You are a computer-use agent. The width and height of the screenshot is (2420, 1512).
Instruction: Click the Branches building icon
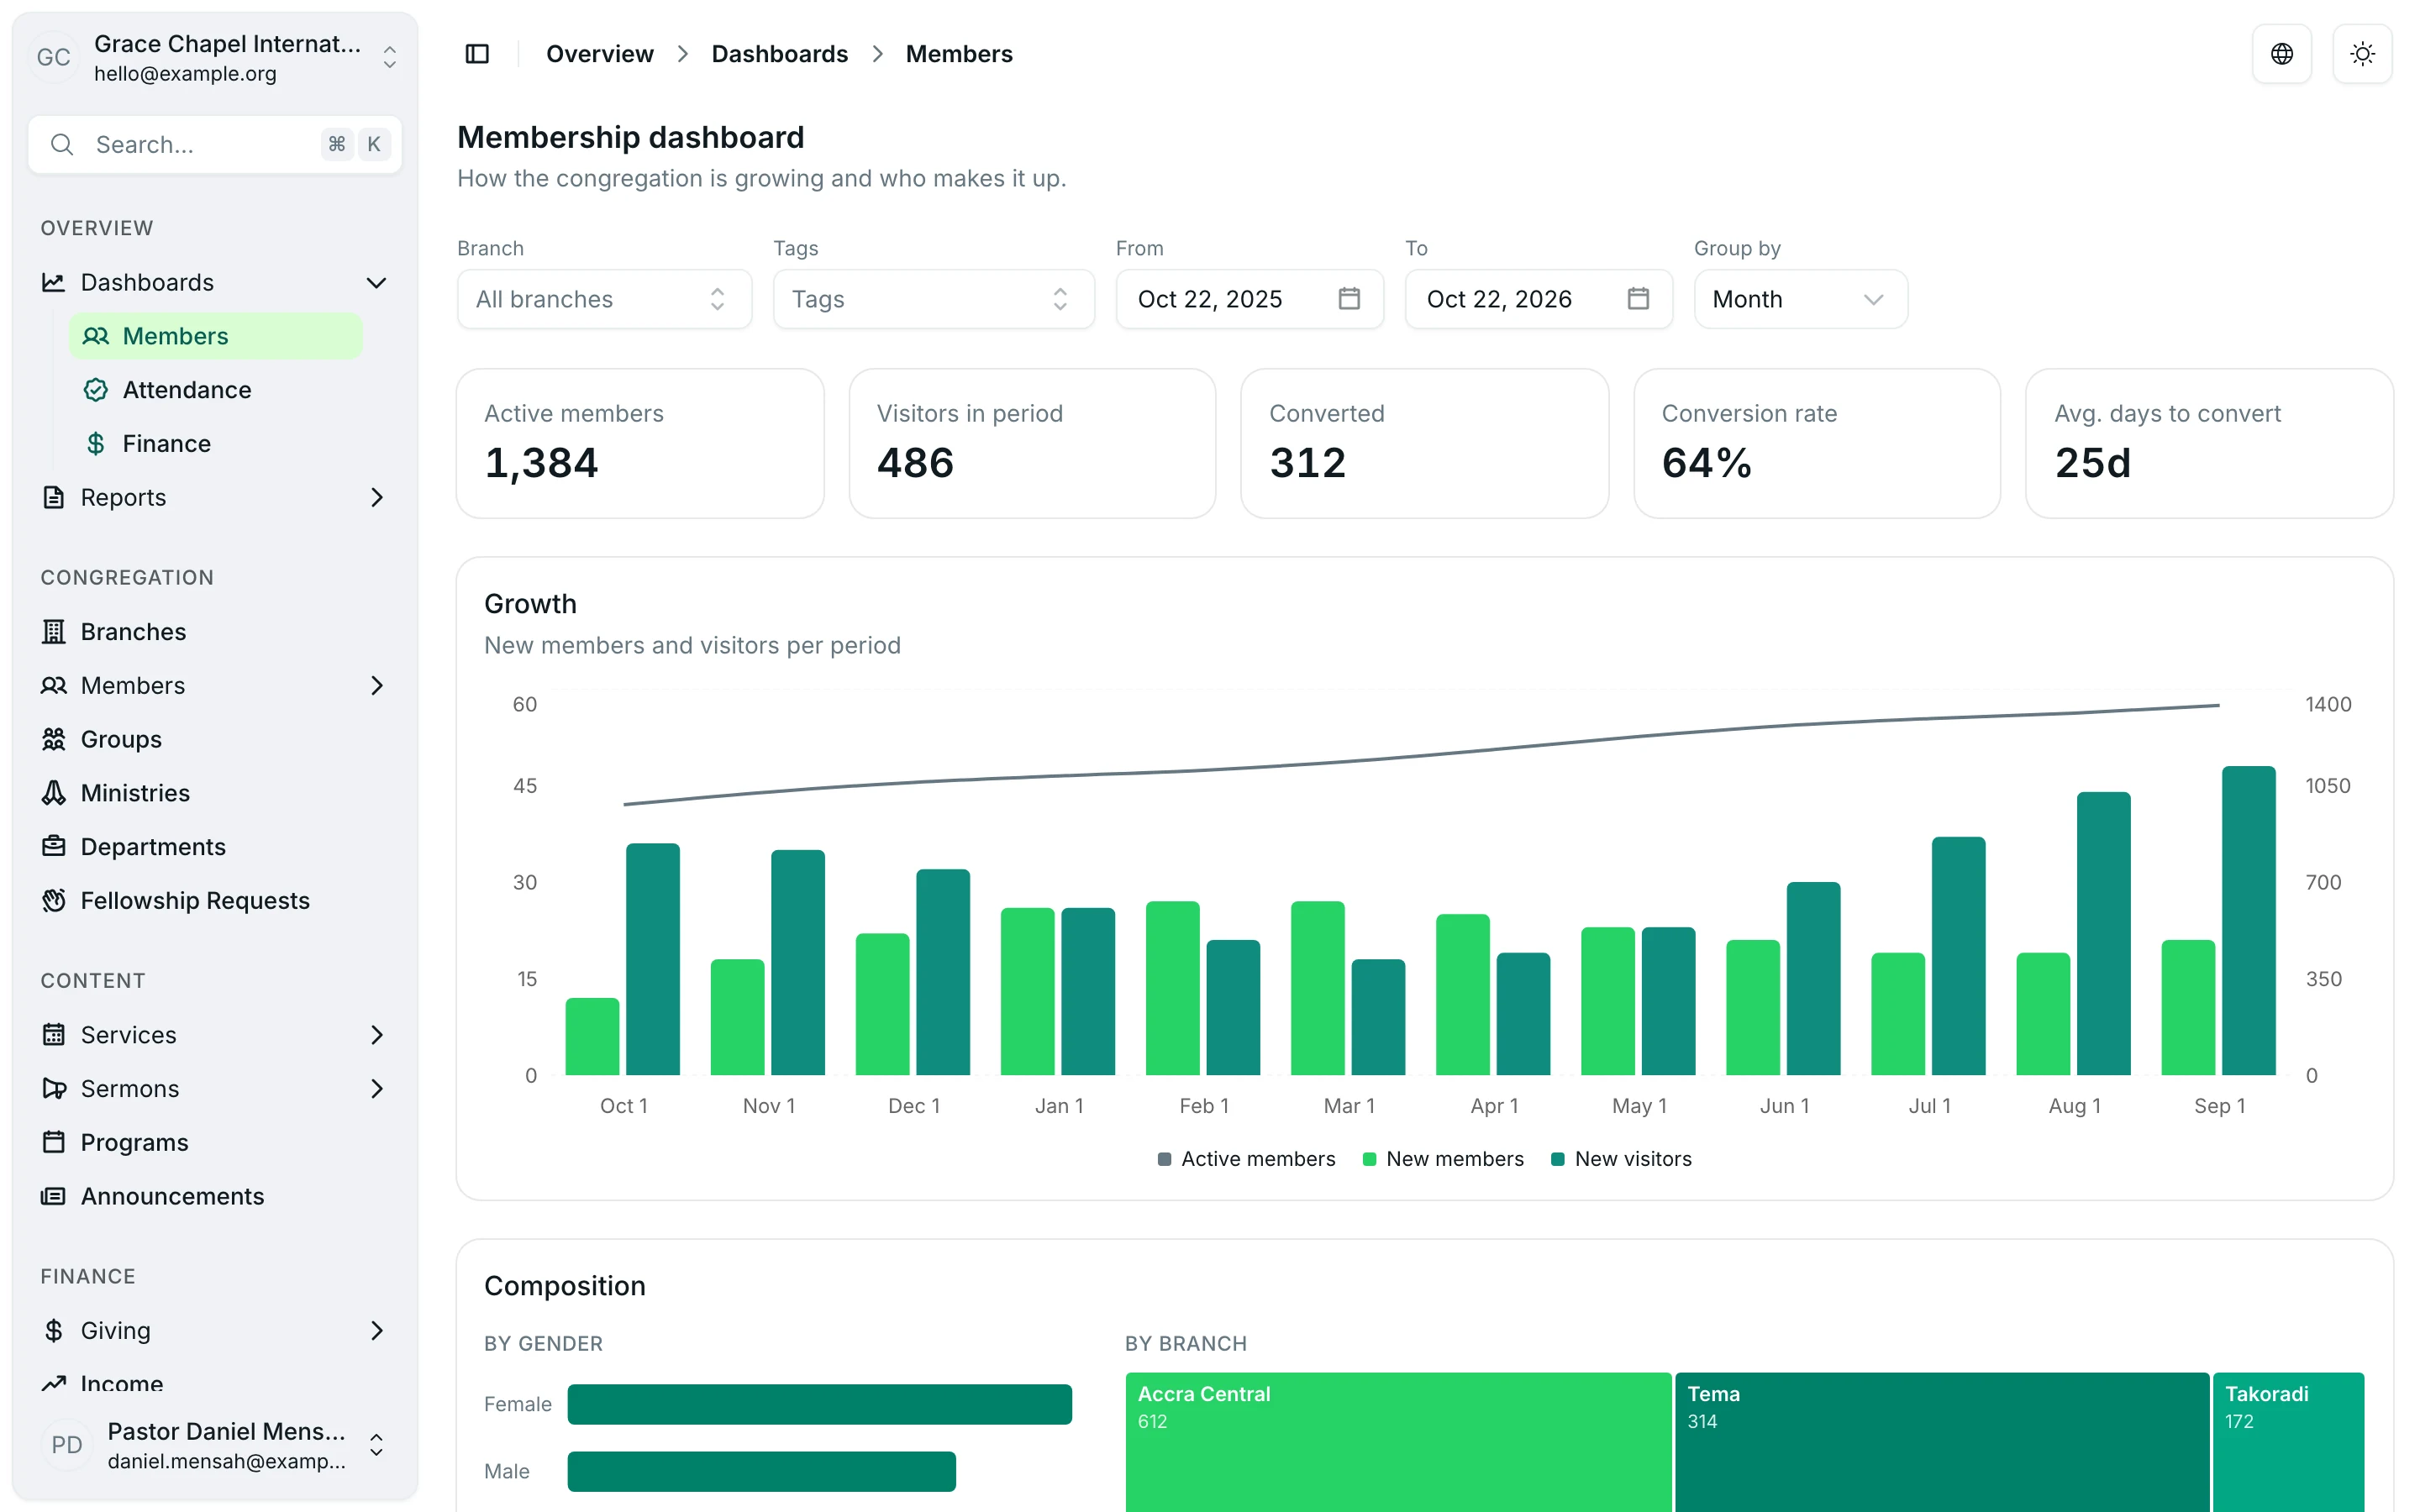(x=54, y=631)
